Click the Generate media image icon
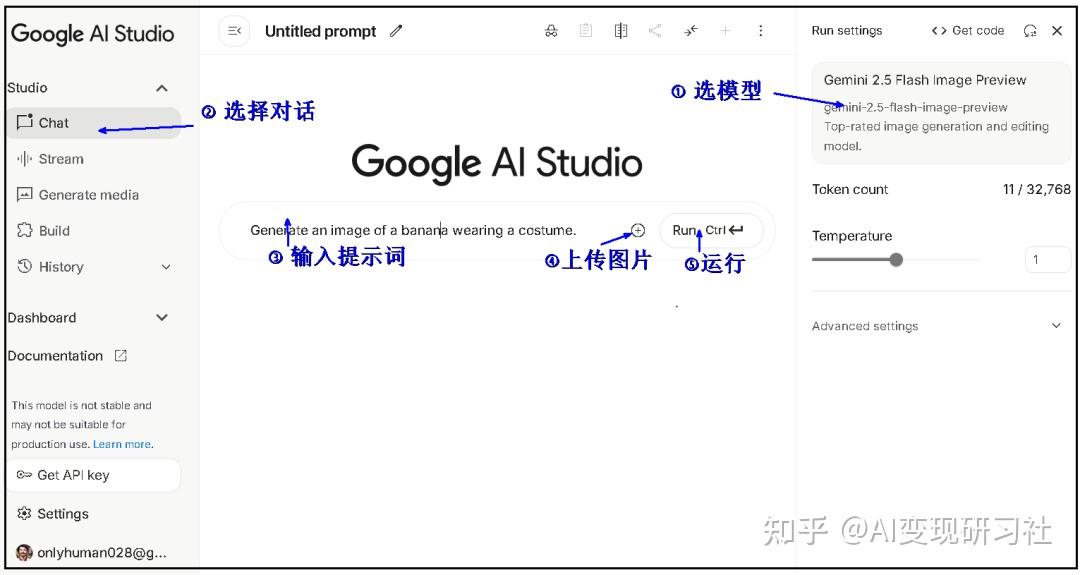Screen dimensions: 1080x575 click(25, 194)
